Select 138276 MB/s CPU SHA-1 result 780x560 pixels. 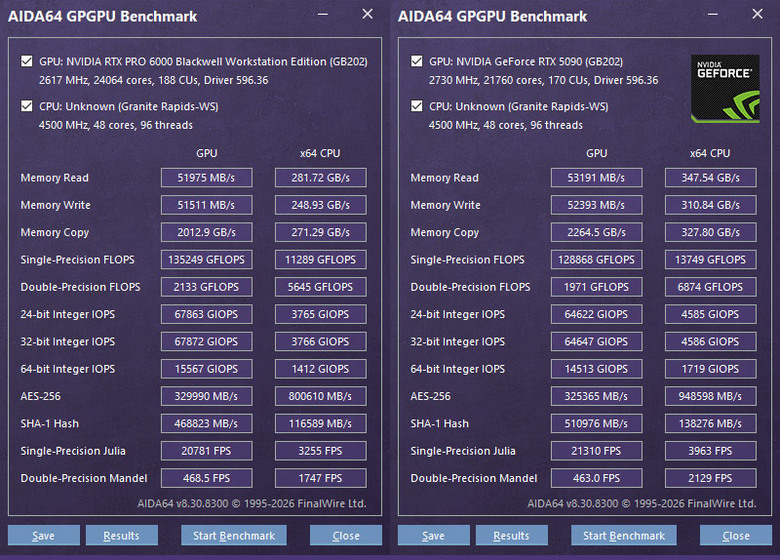pos(710,424)
